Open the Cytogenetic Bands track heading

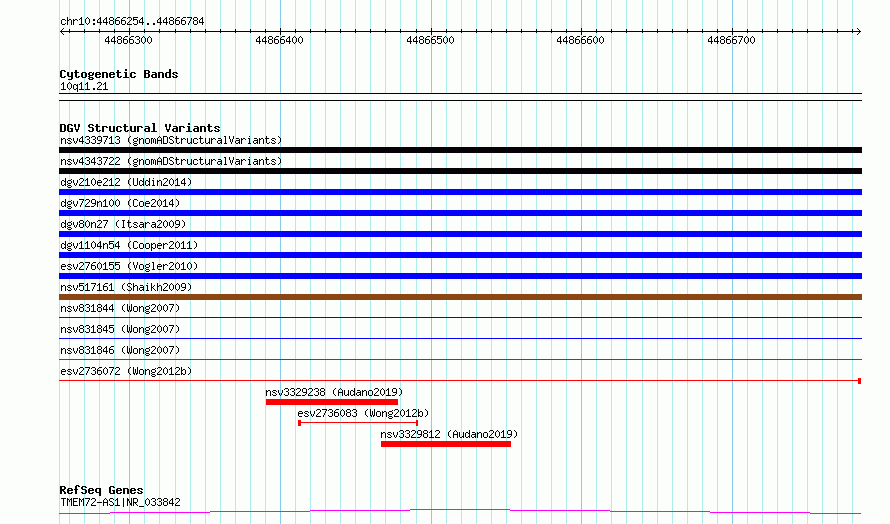coord(119,74)
